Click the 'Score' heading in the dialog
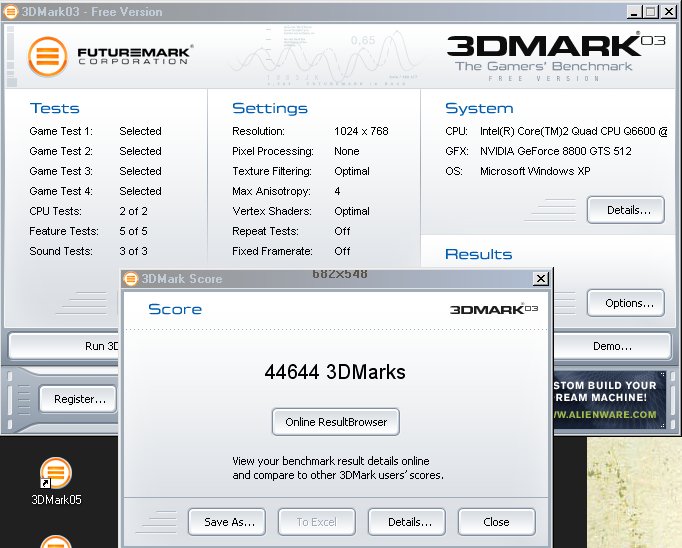 point(175,309)
